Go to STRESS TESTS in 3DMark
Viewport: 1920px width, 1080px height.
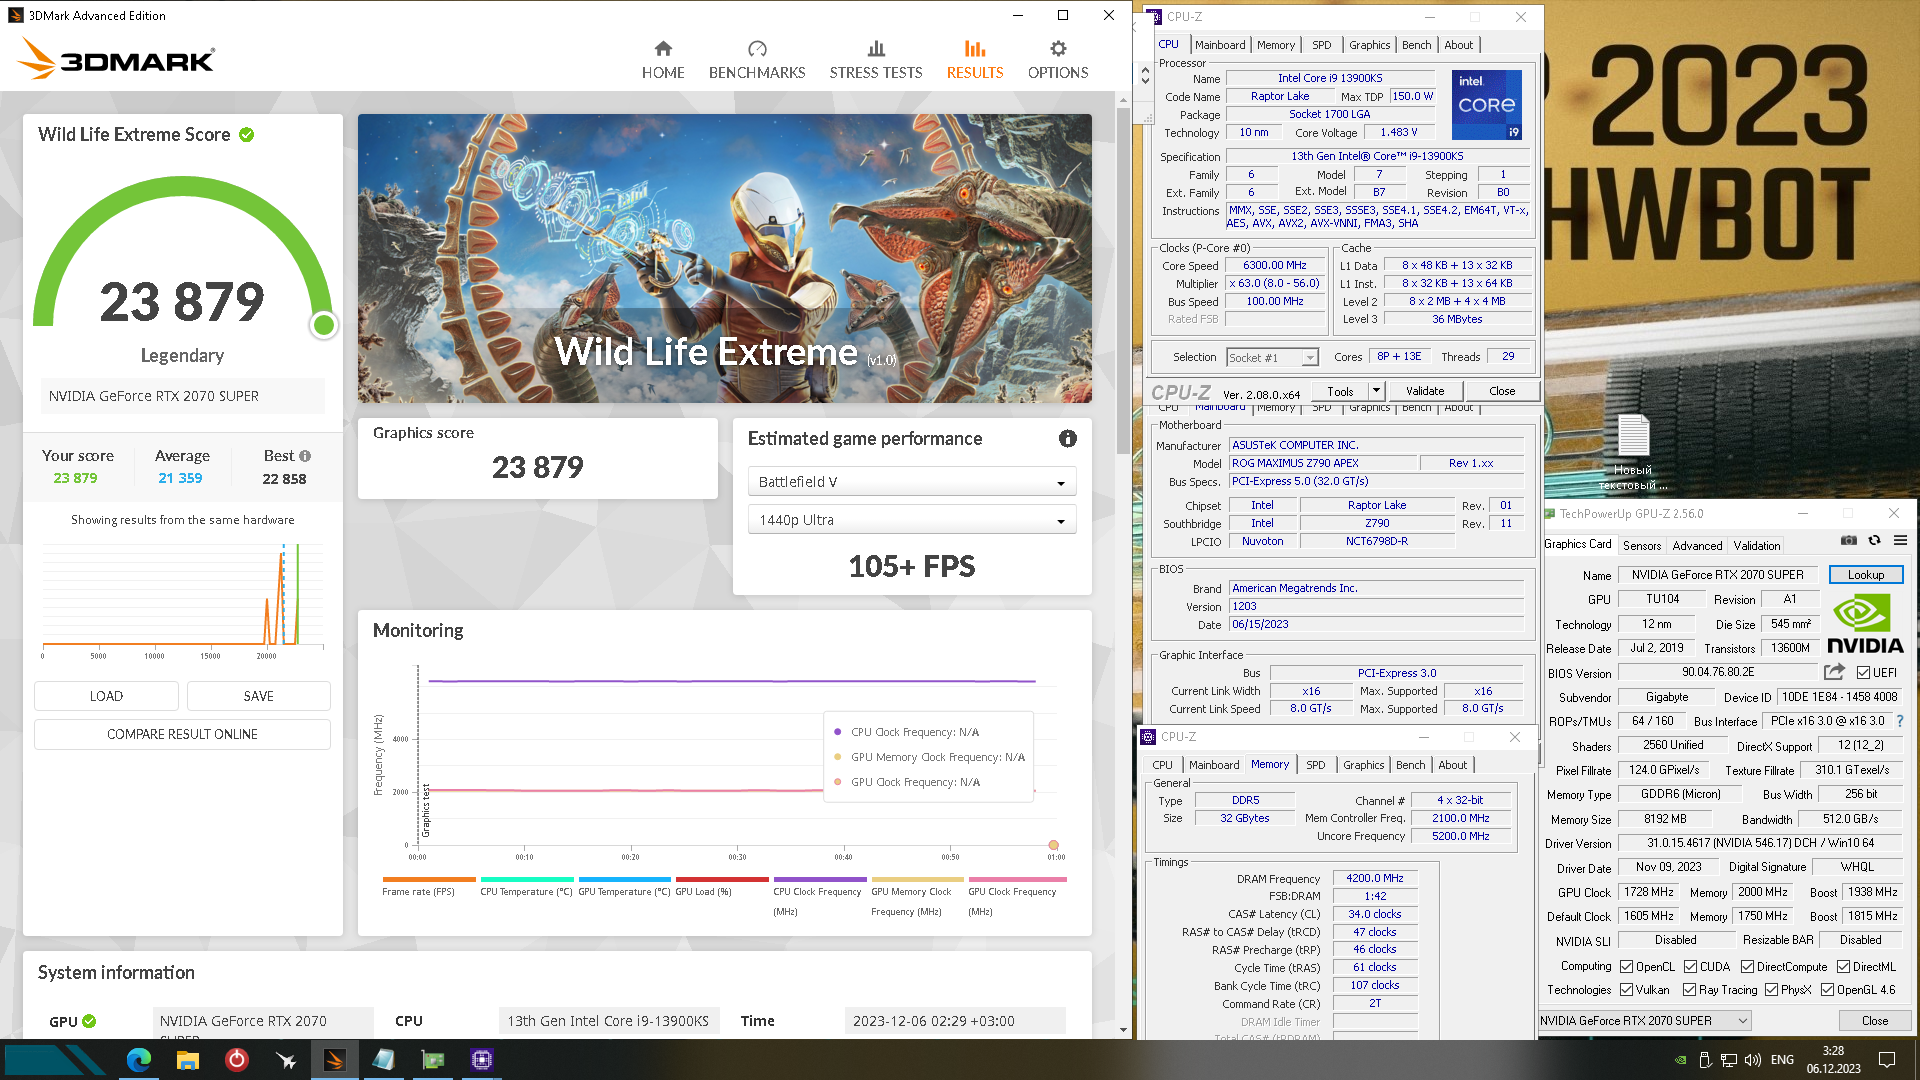coord(876,60)
